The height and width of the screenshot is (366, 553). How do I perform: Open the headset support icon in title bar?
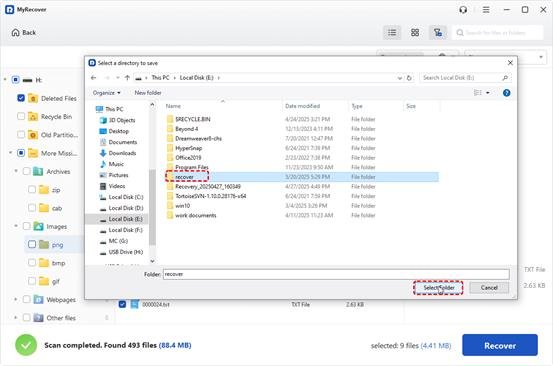[463, 10]
